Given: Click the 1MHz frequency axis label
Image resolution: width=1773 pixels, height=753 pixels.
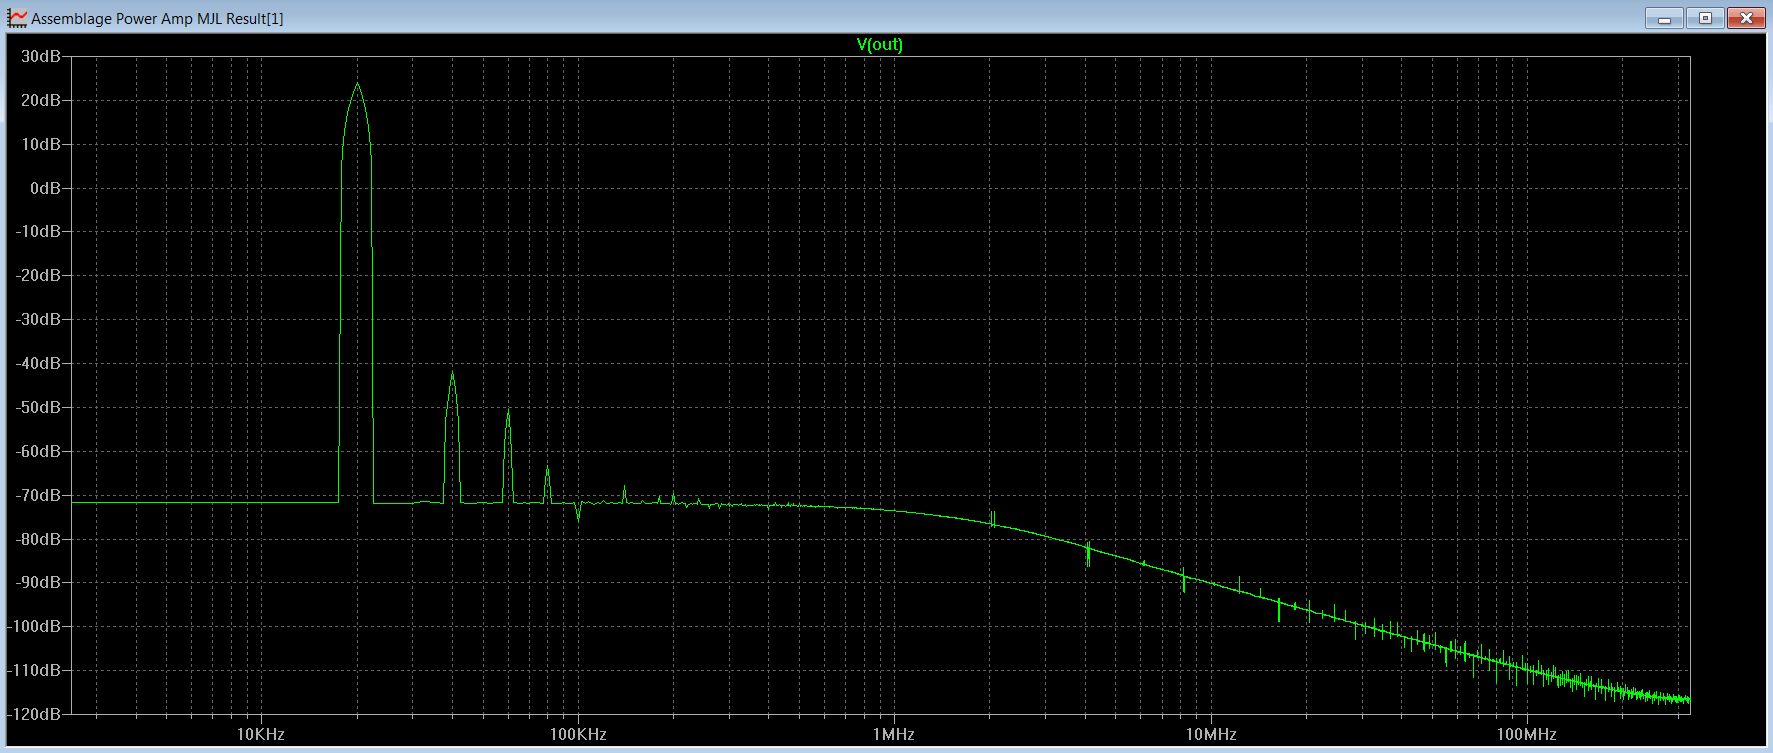Looking at the screenshot, I should click(x=894, y=735).
